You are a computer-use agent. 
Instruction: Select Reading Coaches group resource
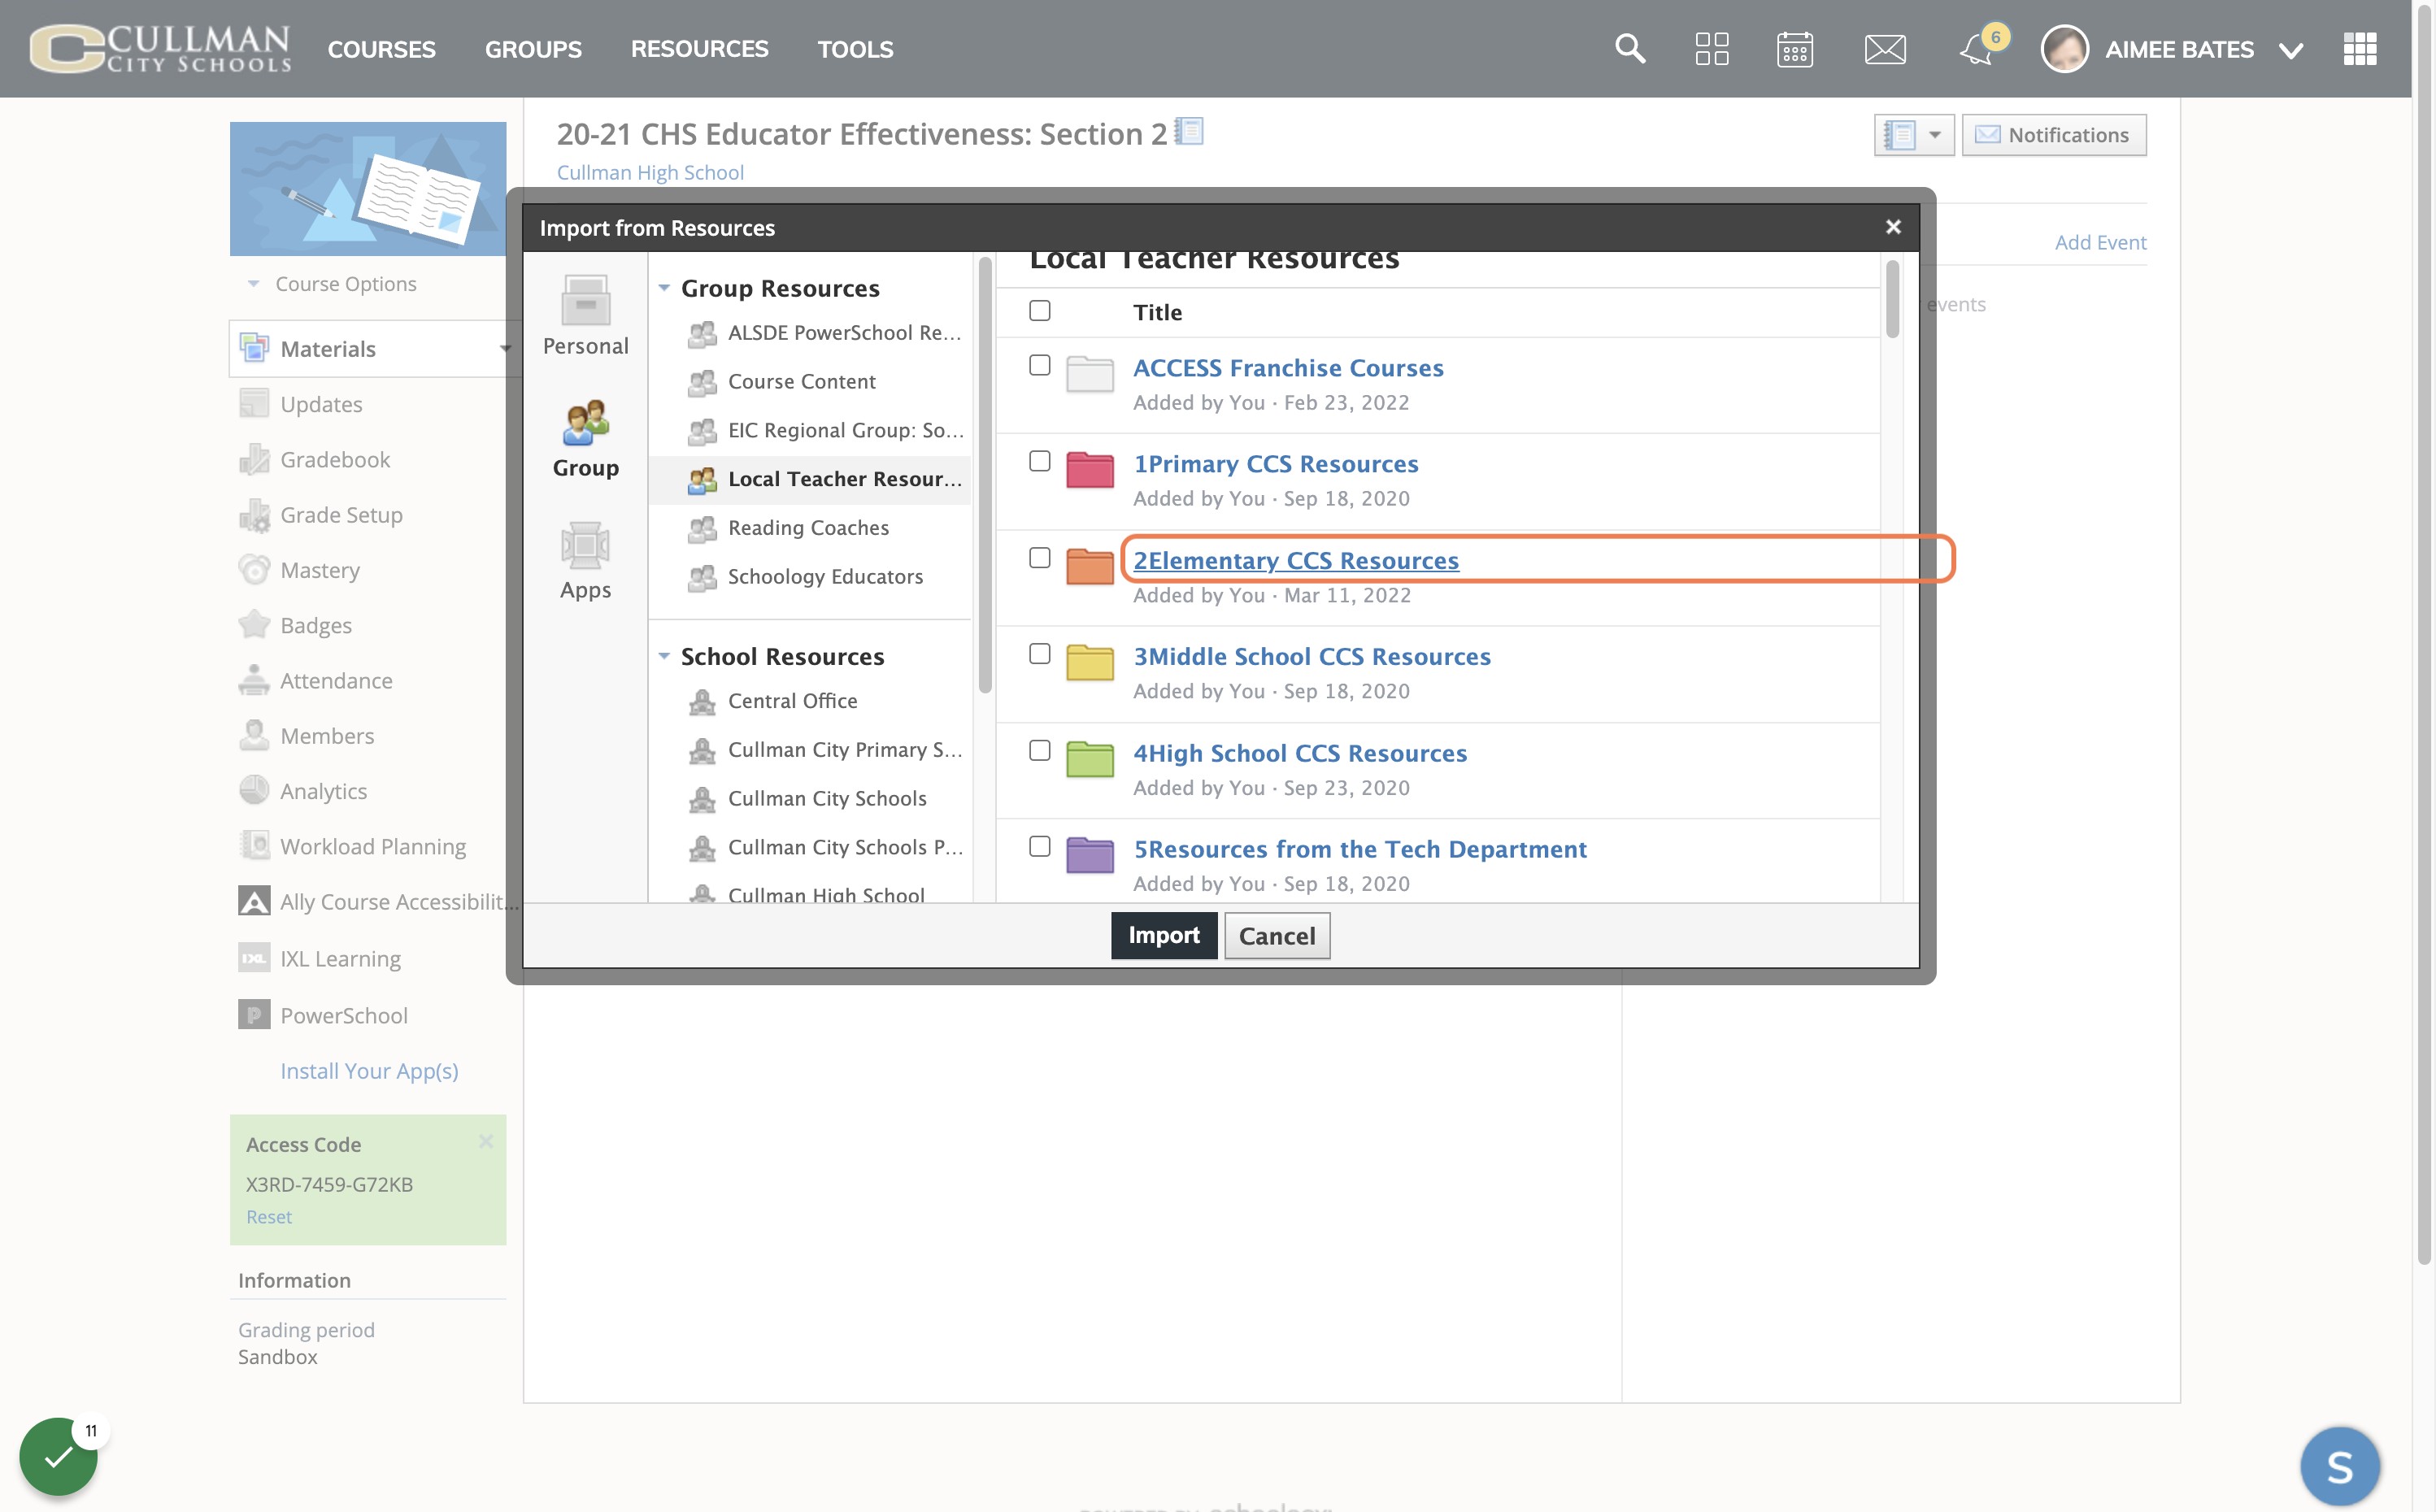coord(810,528)
